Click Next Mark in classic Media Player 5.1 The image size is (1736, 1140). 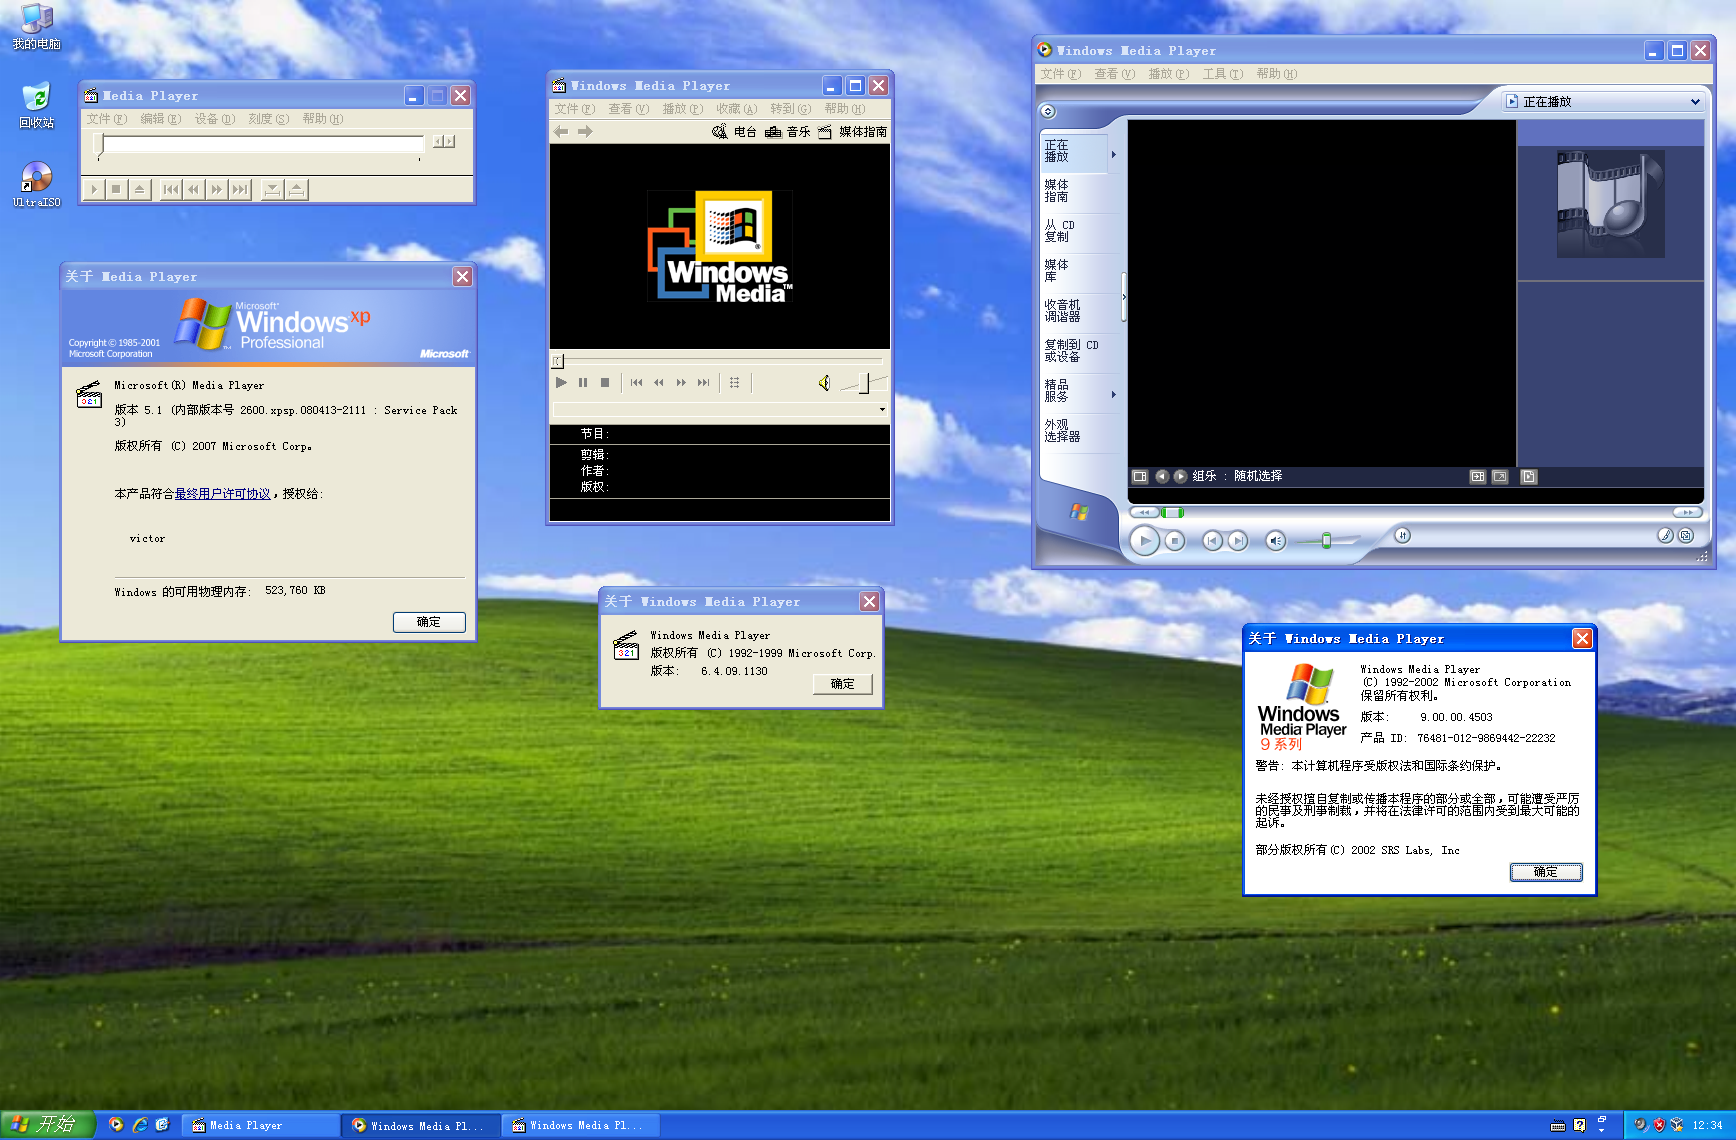240,189
